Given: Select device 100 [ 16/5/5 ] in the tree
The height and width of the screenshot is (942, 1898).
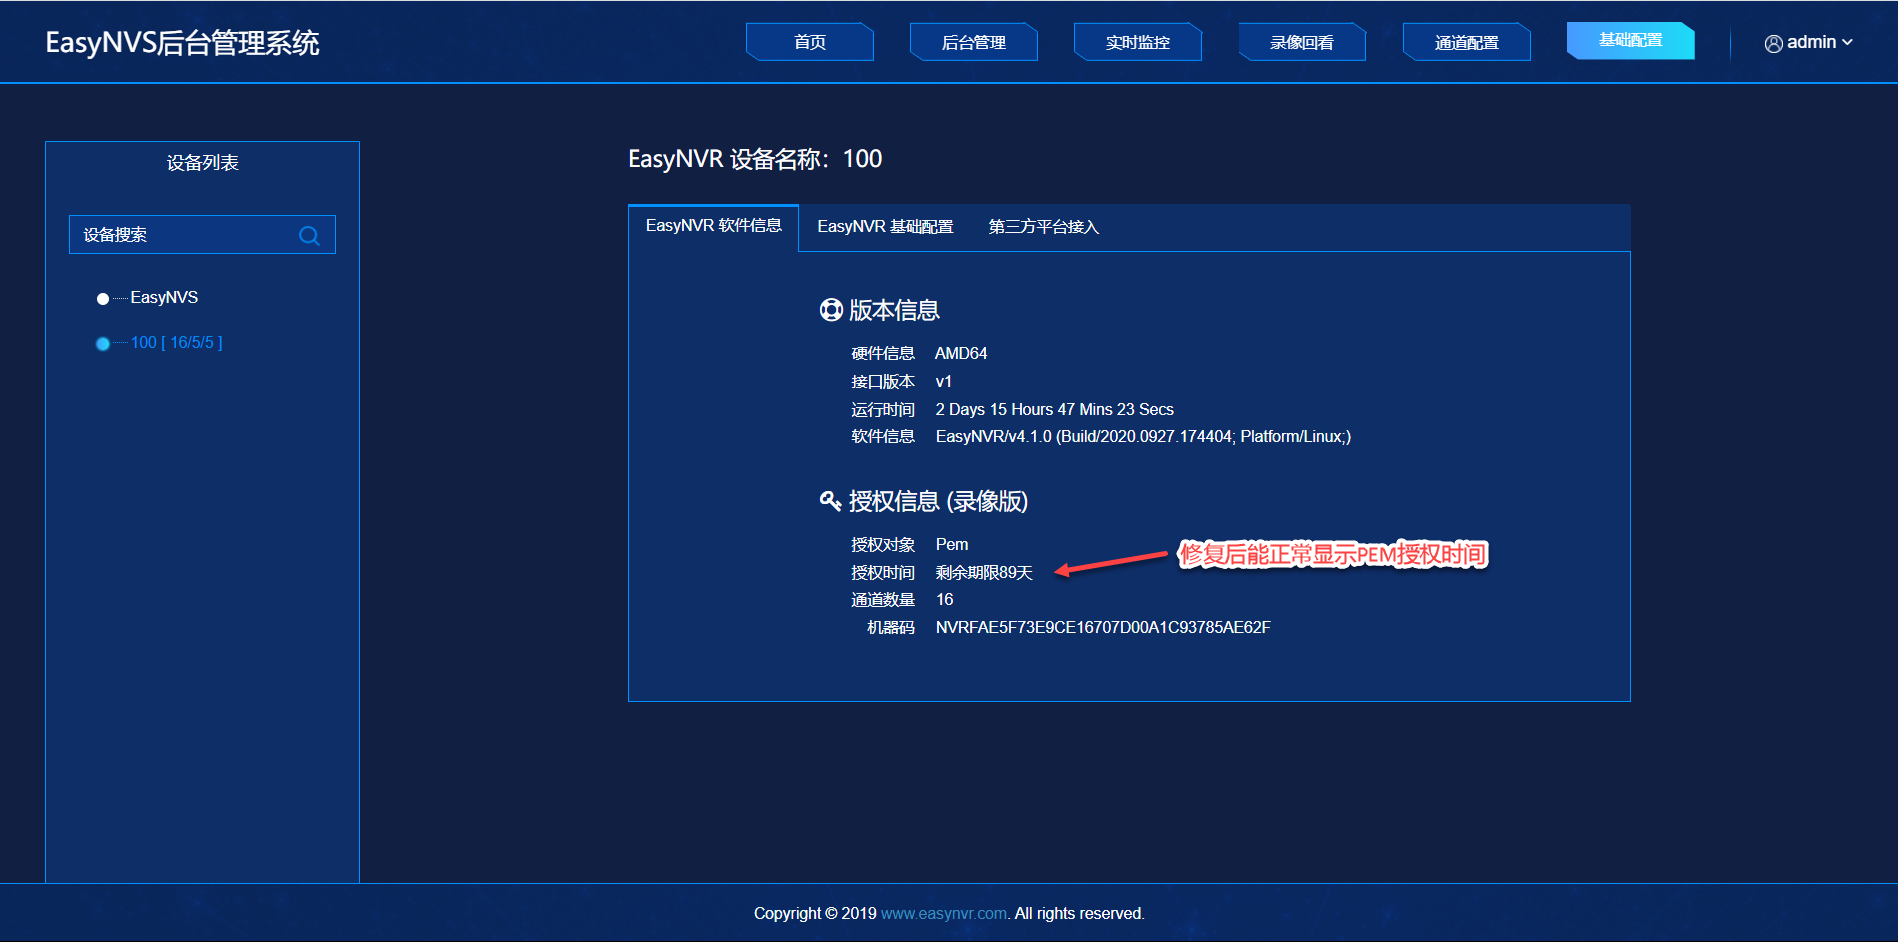Looking at the screenshot, I should (x=177, y=343).
